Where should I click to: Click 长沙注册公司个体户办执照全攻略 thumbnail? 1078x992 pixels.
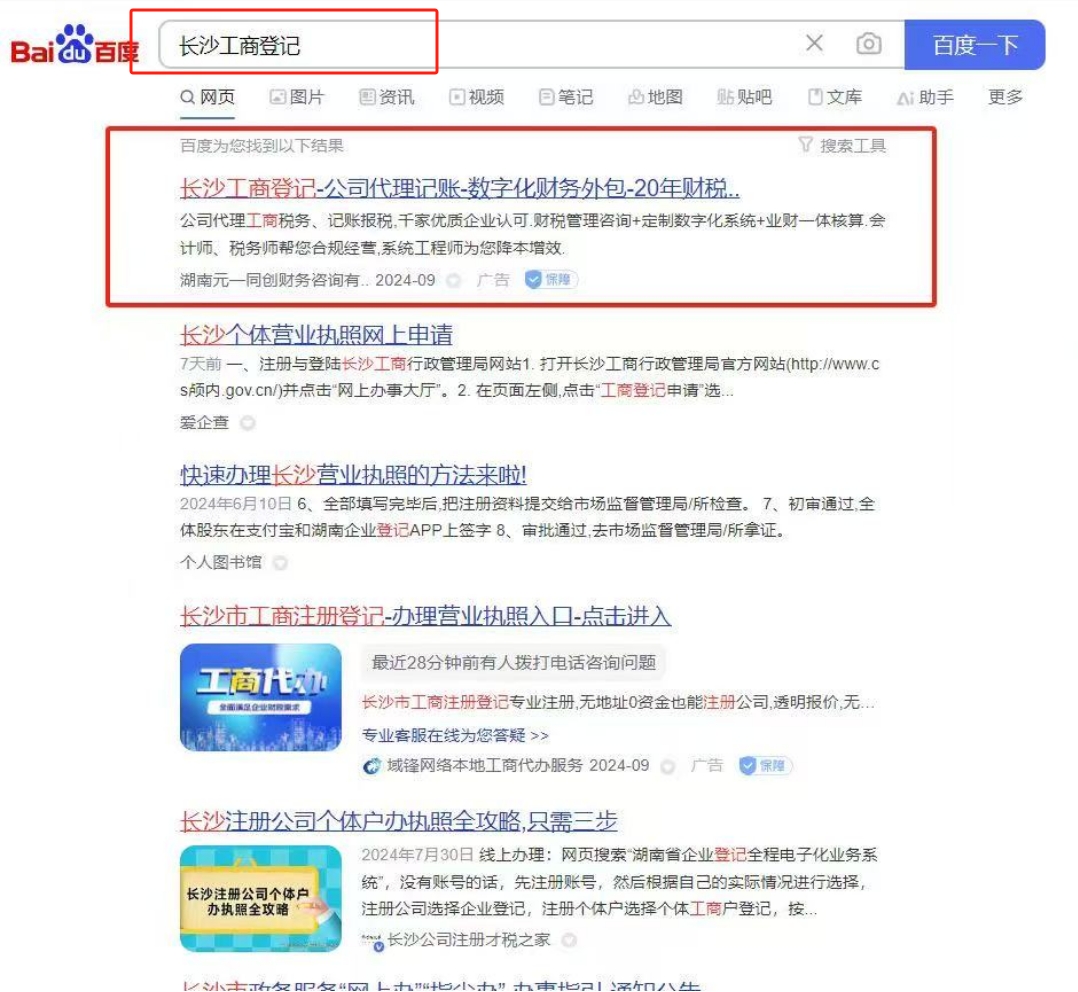(261, 899)
